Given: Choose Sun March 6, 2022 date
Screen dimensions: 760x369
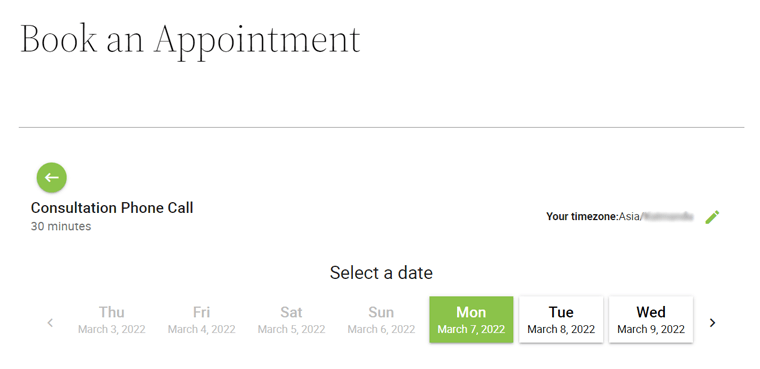Looking at the screenshot, I should (381, 320).
